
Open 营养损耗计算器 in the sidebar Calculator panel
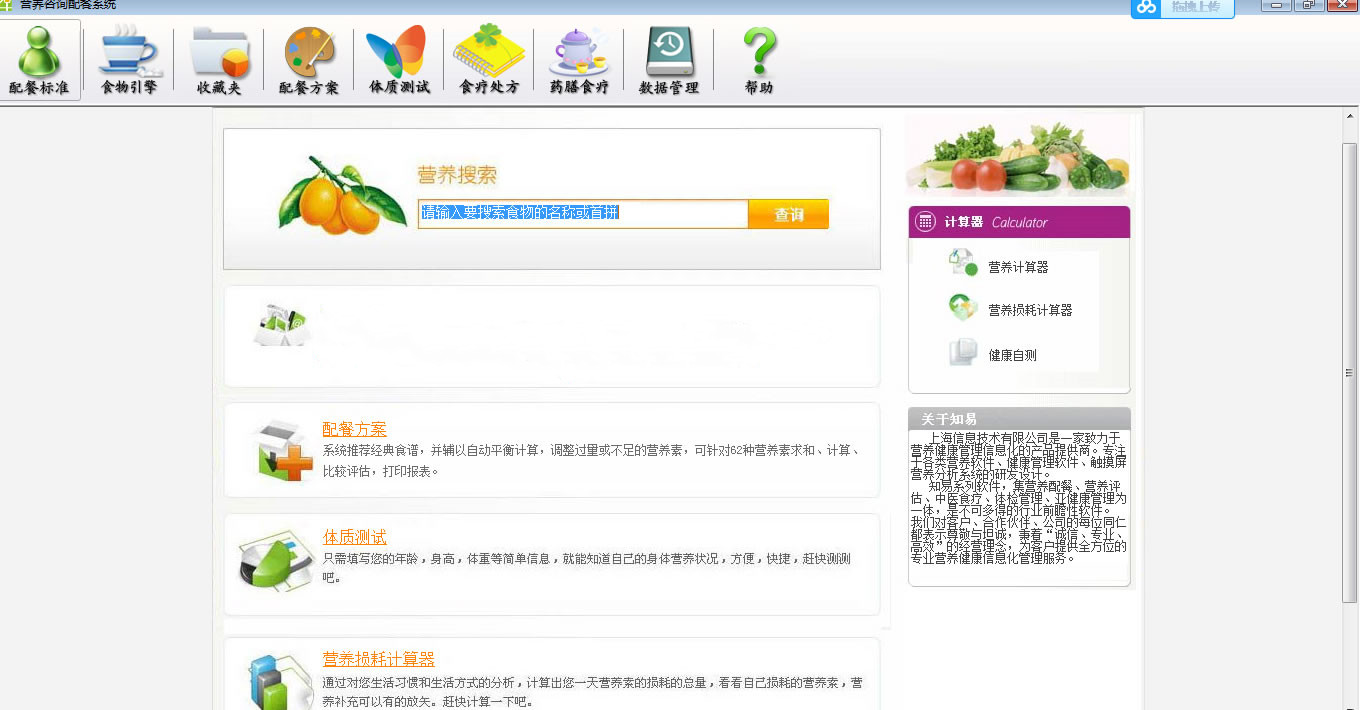pyautogui.click(x=1030, y=310)
